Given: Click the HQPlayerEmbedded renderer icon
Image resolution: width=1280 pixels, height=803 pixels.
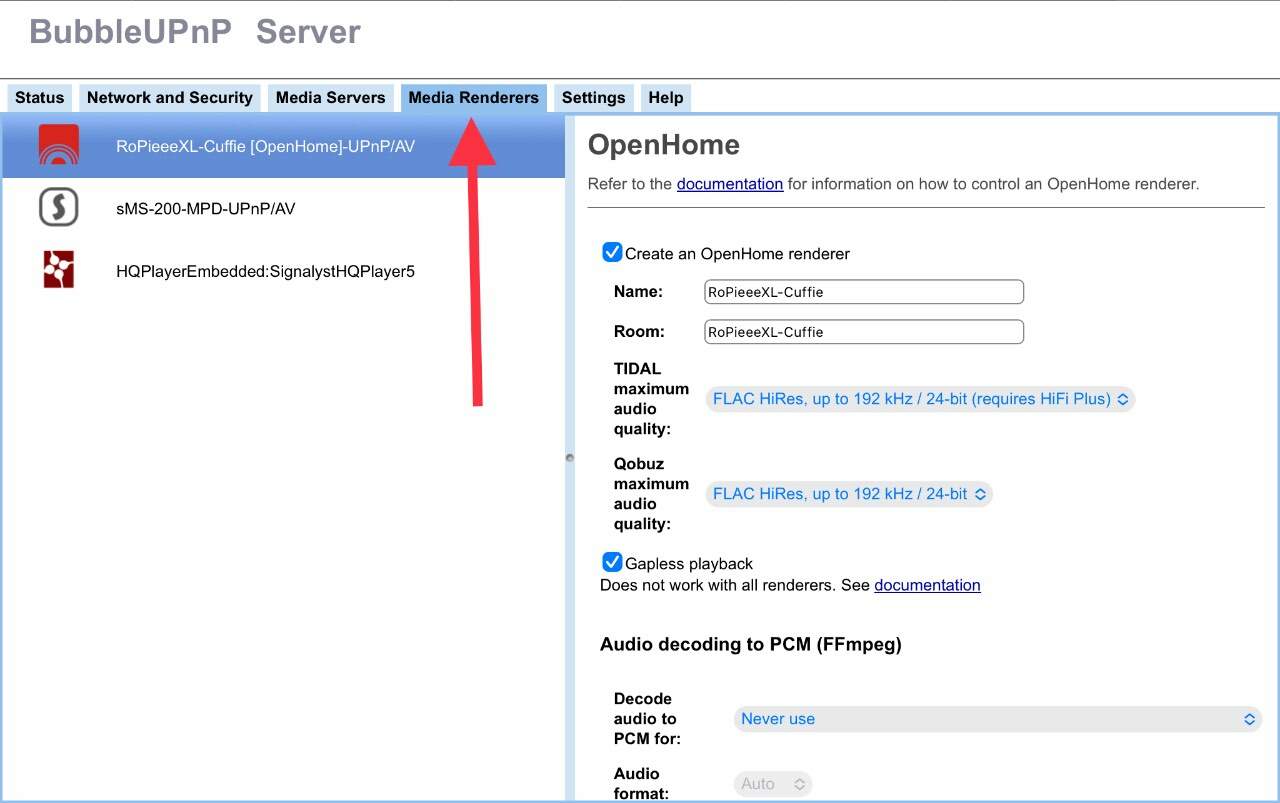Looking at the screenshot, I should point(58,270).
